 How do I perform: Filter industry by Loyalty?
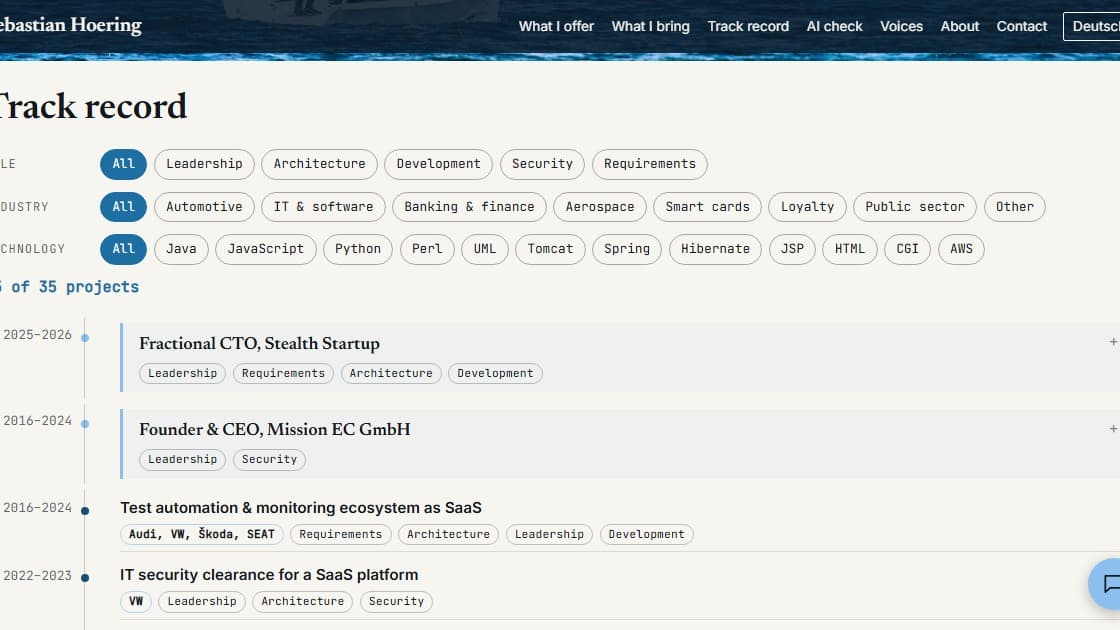(807, 206)
